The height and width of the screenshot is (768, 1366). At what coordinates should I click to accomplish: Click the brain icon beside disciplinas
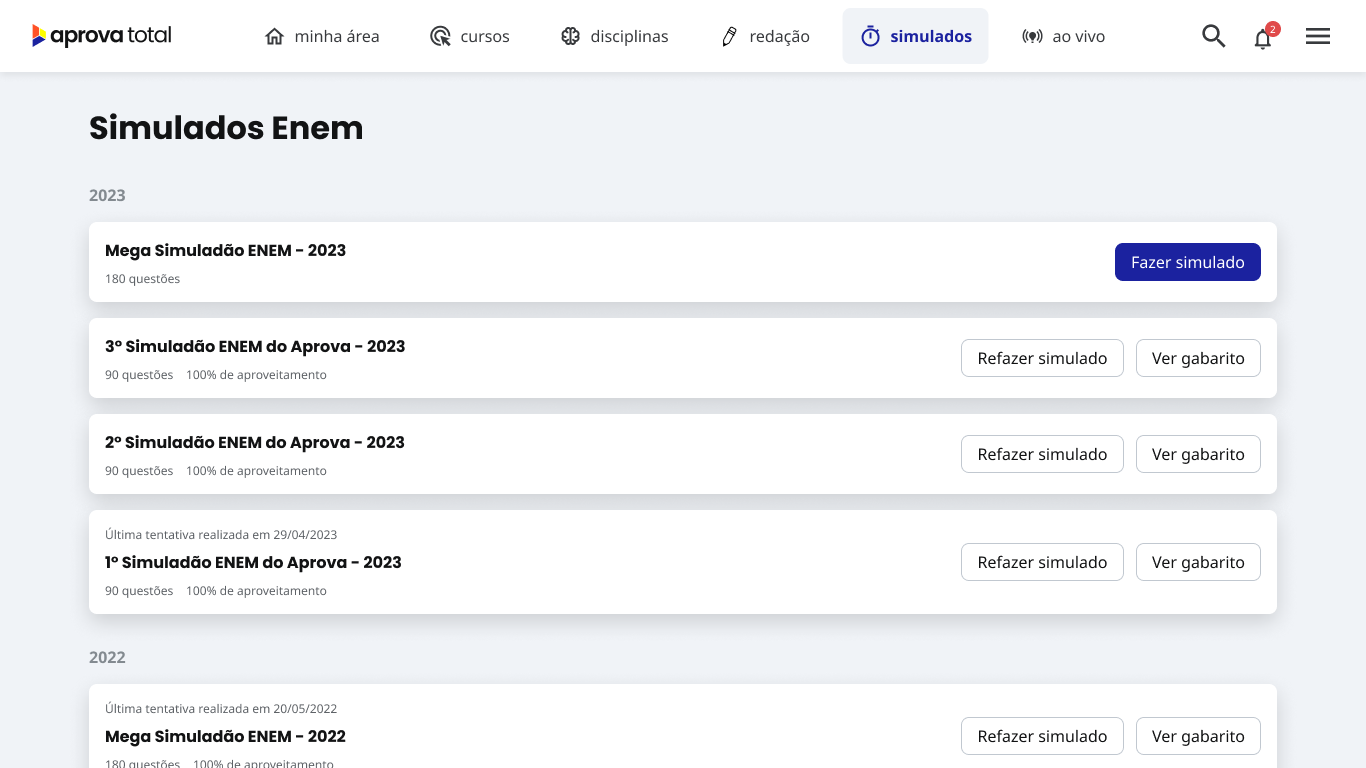pos(570,36)
